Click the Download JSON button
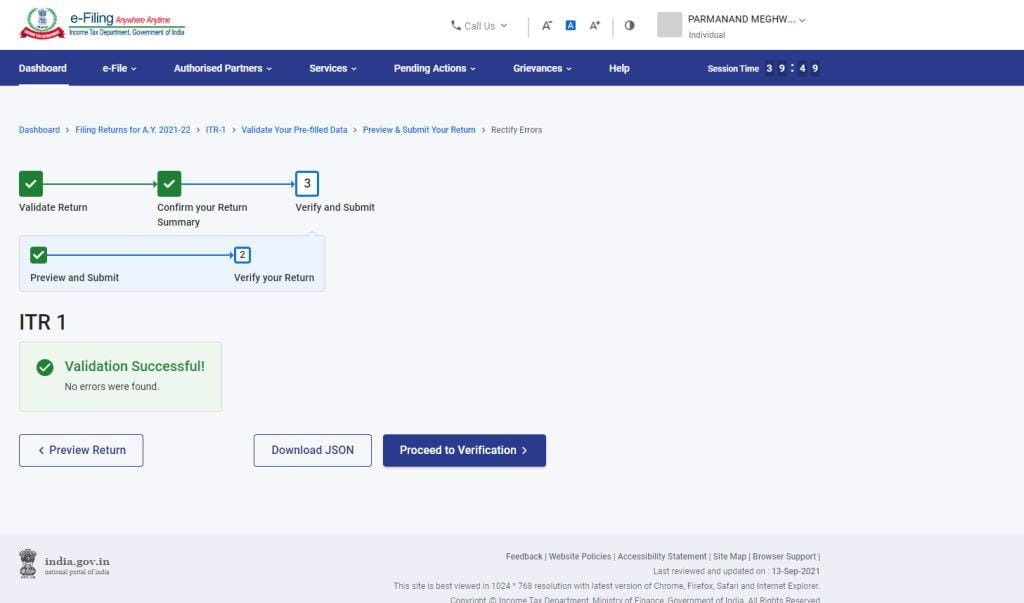This screenshot has width=1024, height=603. coord(312,450)
